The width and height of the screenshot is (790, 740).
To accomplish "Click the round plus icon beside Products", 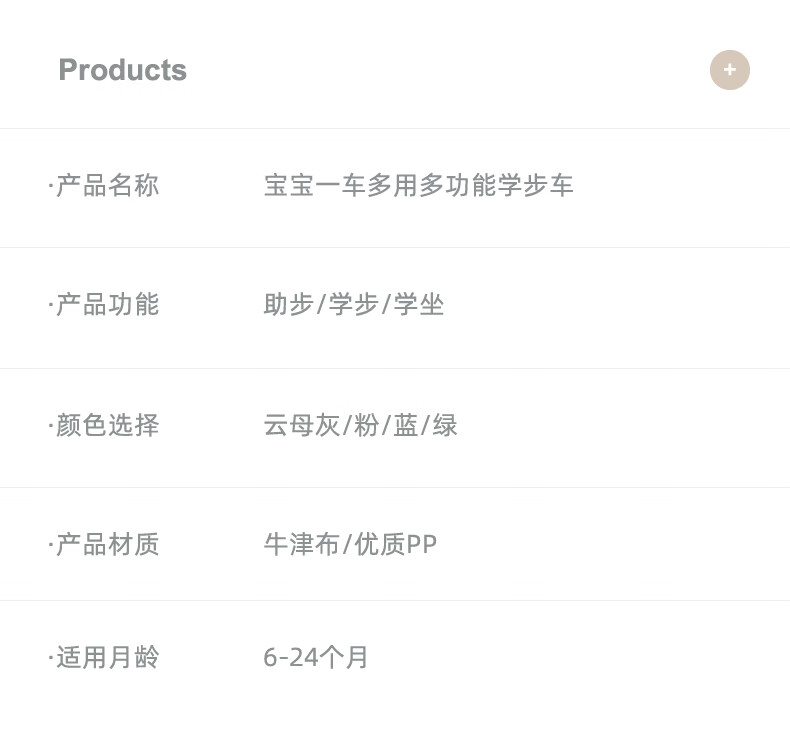I will point(730,70).
